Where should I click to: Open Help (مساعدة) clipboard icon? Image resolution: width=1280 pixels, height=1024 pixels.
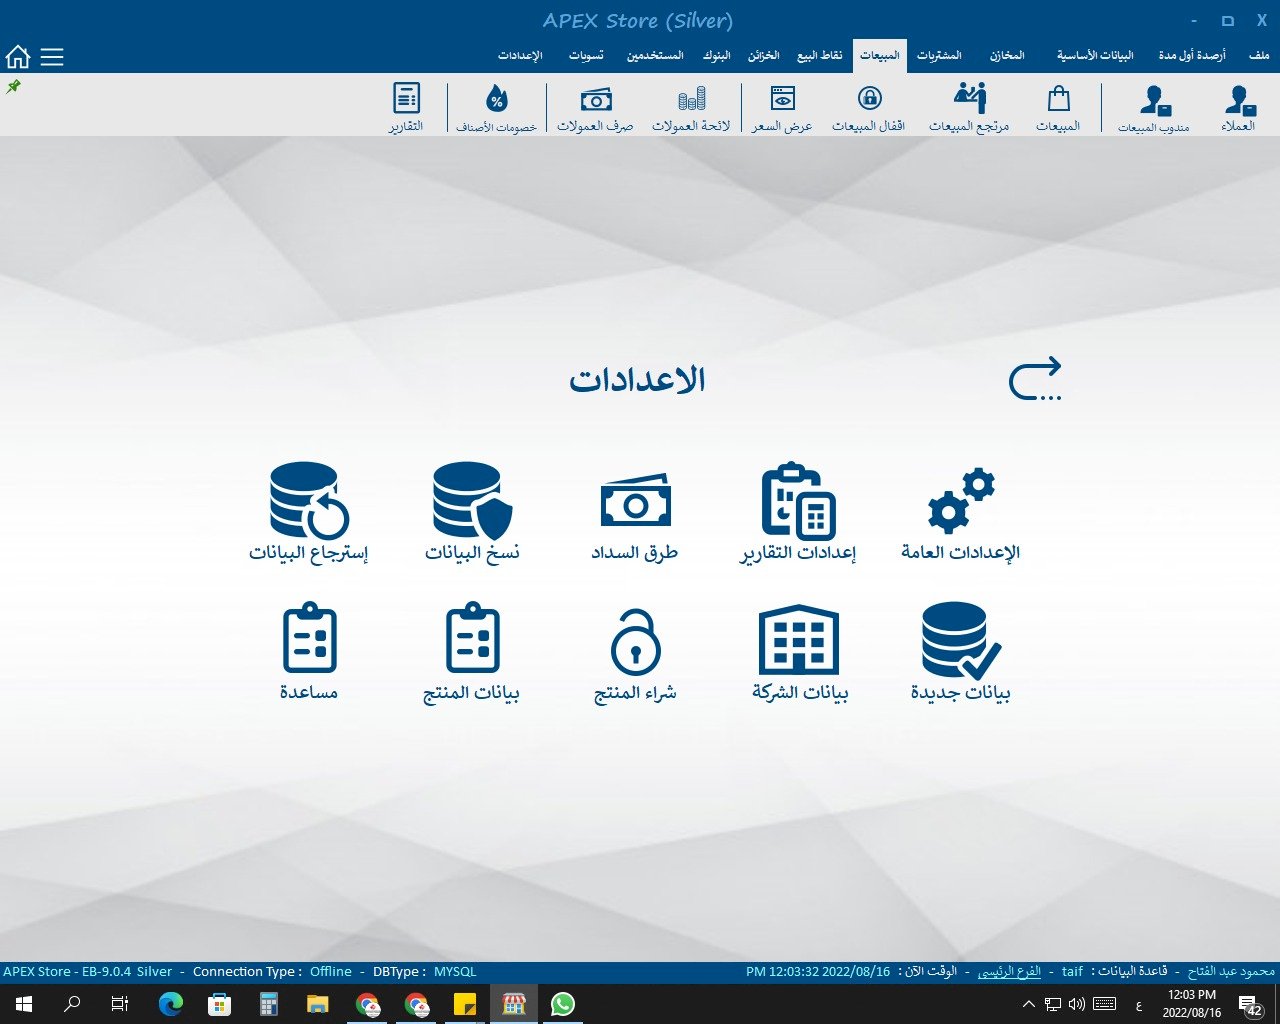[309, 641]
